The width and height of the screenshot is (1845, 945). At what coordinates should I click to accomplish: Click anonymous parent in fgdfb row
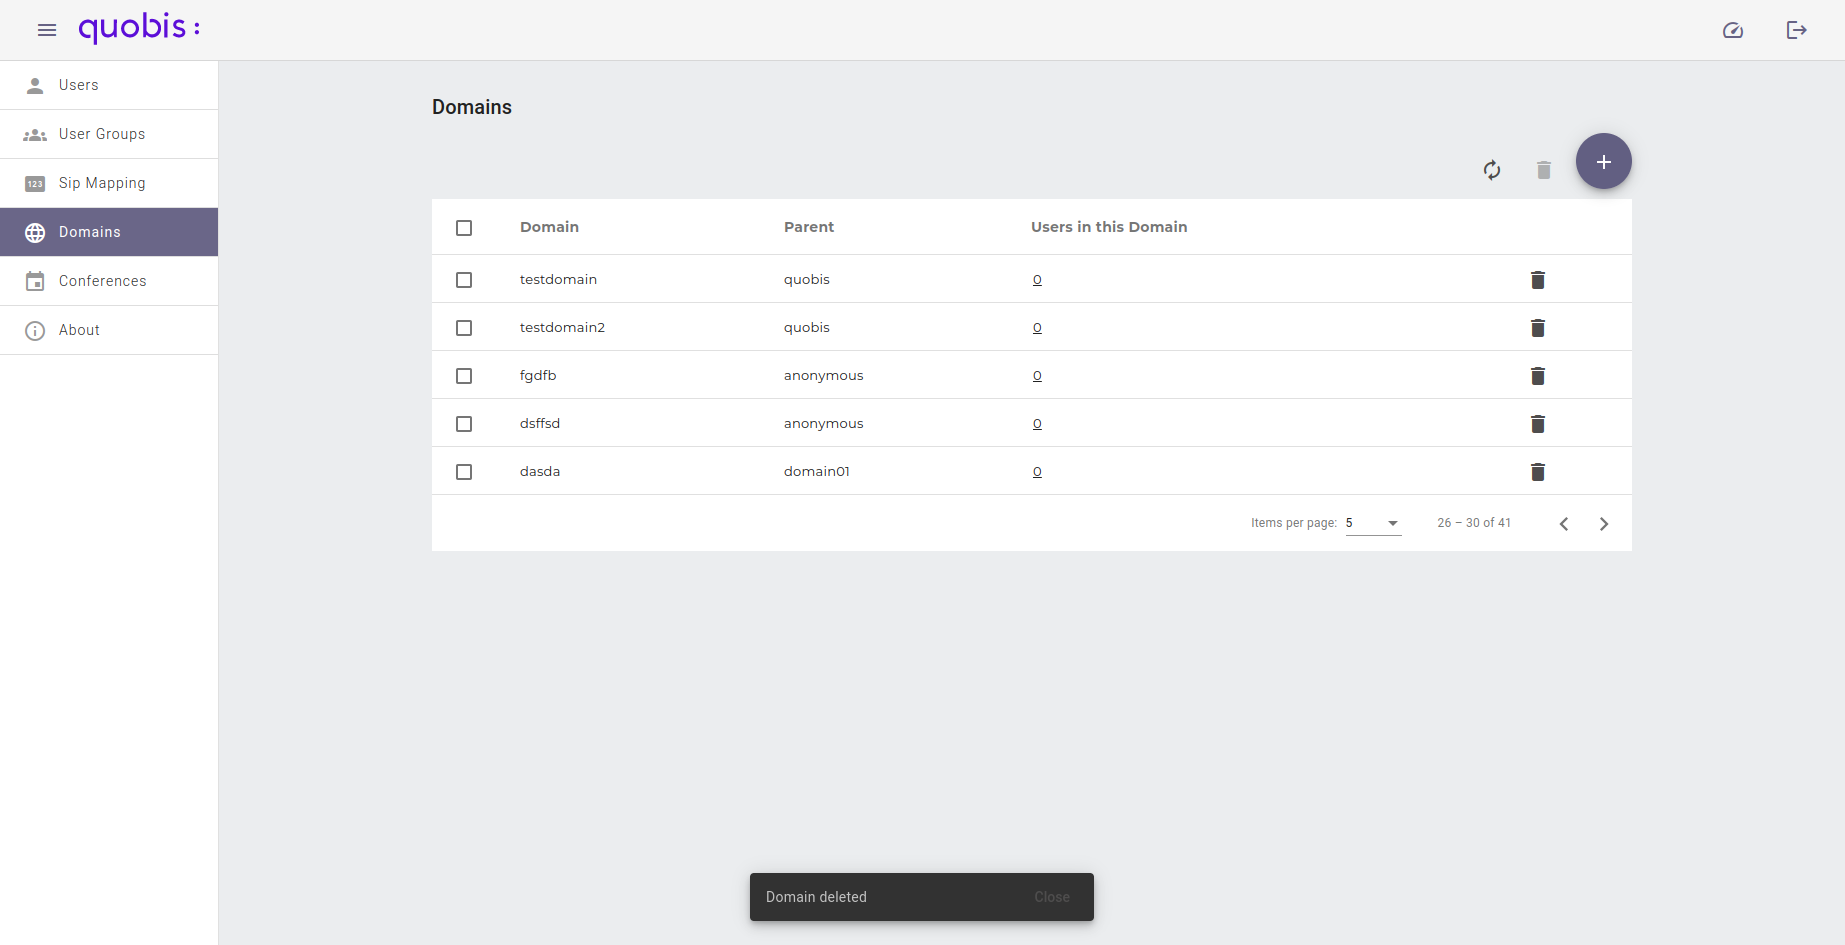click(x=823, y=375)
